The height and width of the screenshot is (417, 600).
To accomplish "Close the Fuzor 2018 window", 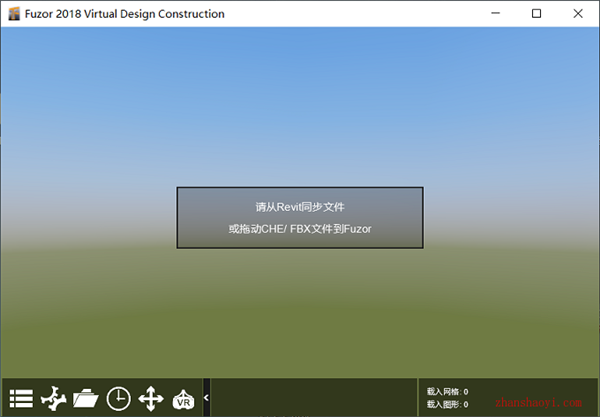I will tap(578, 13).
